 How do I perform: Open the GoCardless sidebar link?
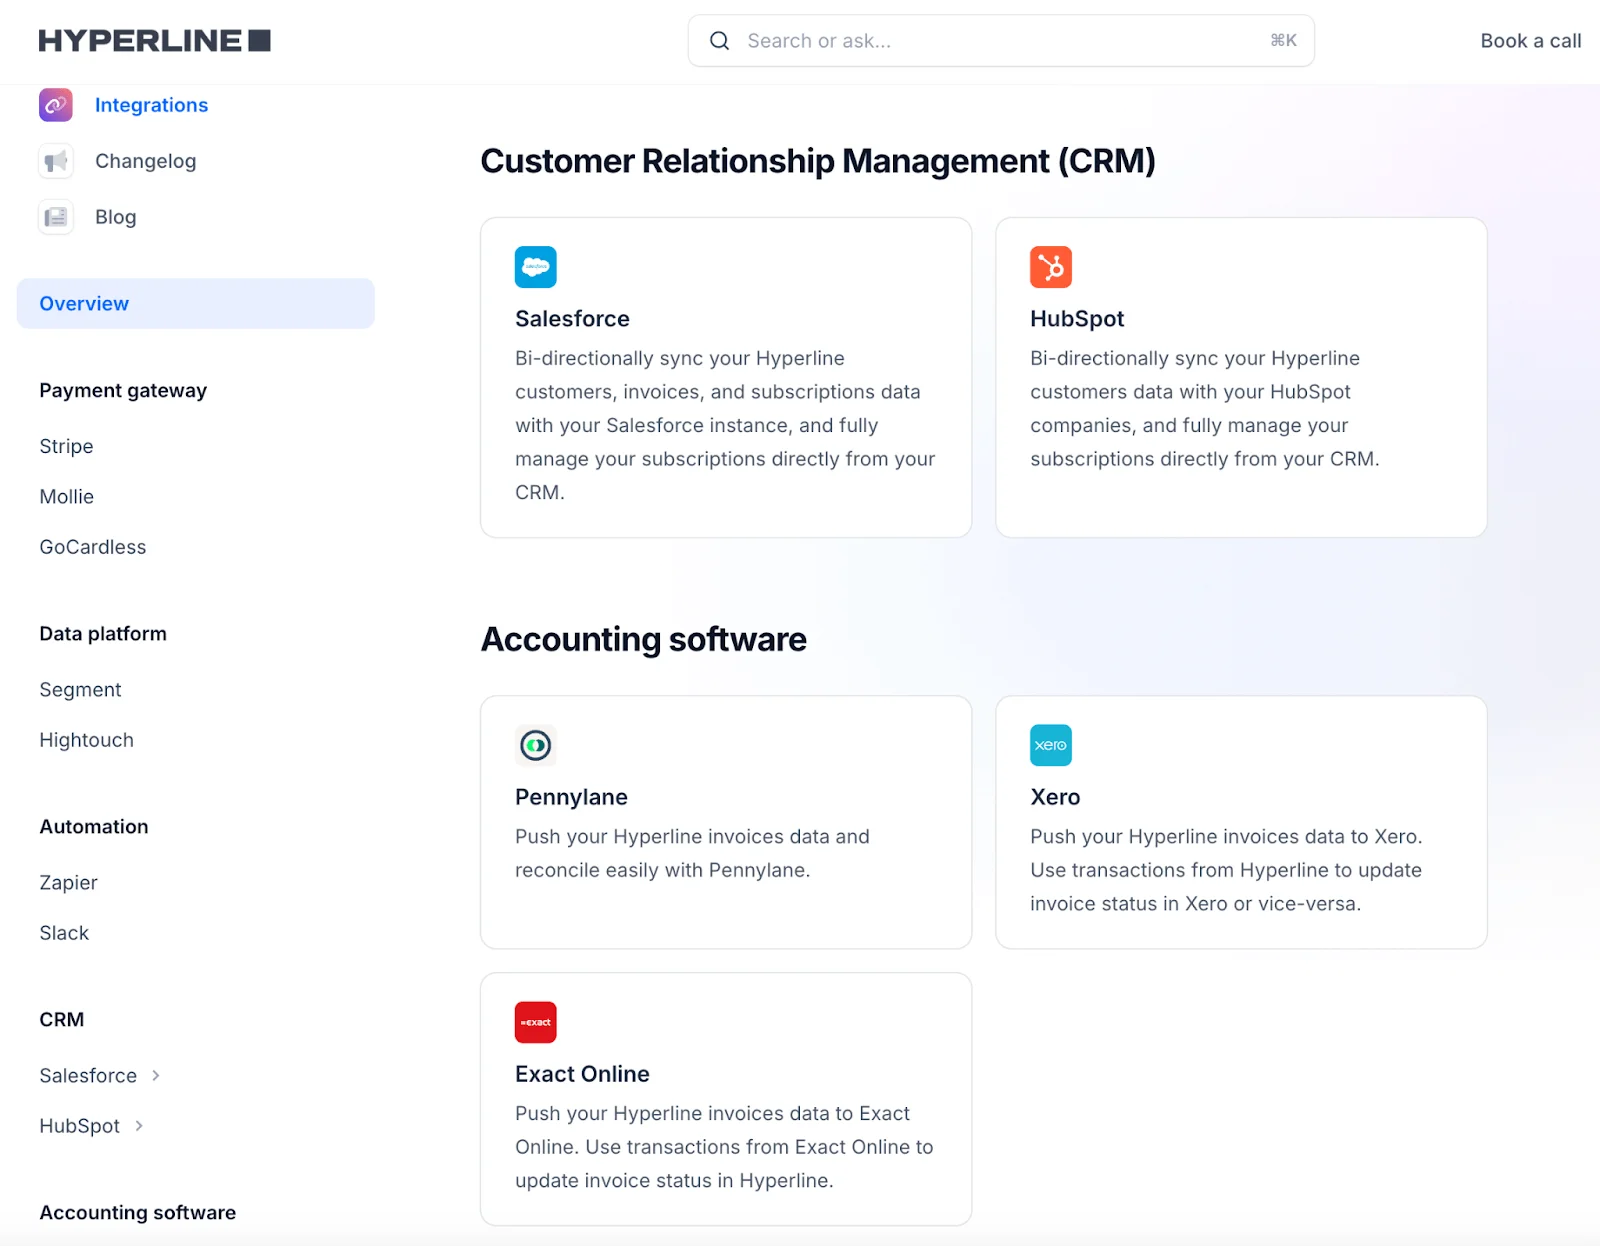pyautogui.click(x=93, y=547)
